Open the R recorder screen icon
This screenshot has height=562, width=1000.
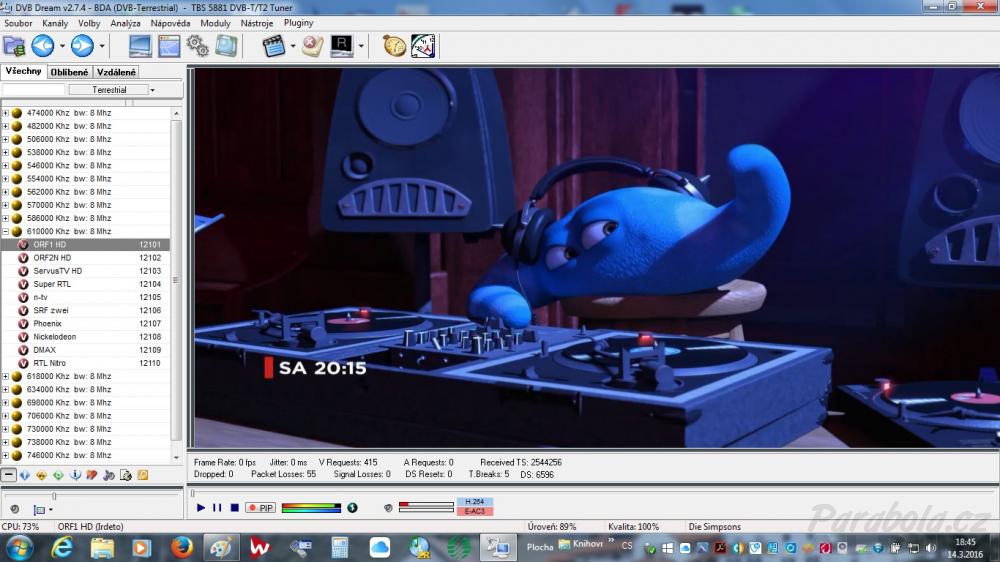[342, 46]
